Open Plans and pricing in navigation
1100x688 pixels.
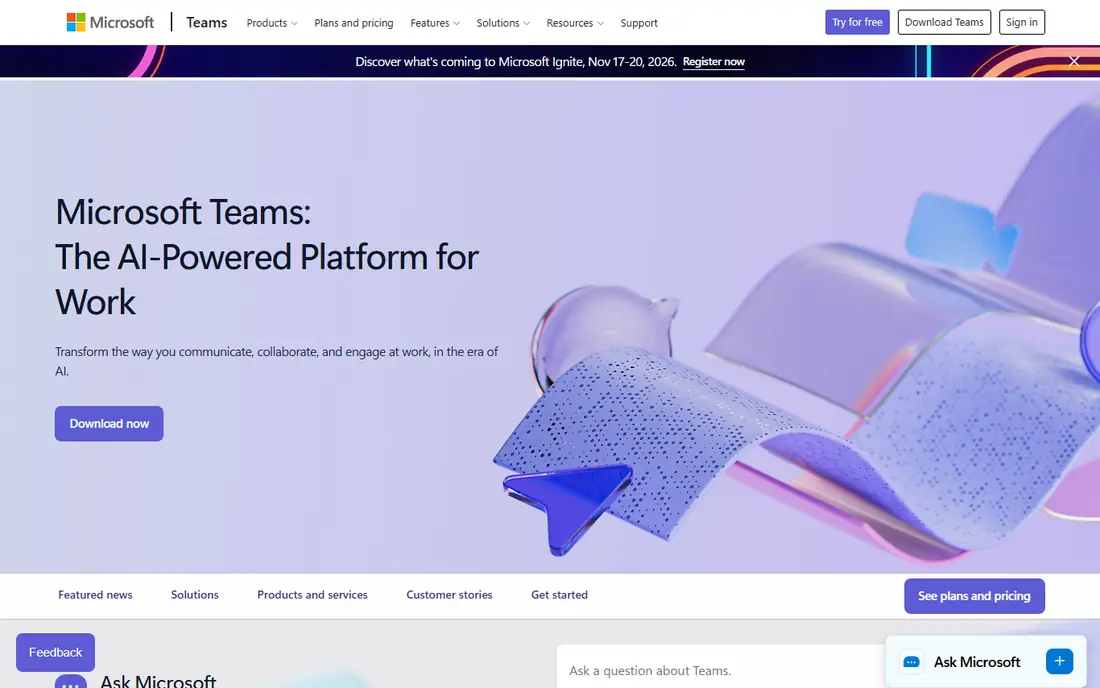(354, 23)
